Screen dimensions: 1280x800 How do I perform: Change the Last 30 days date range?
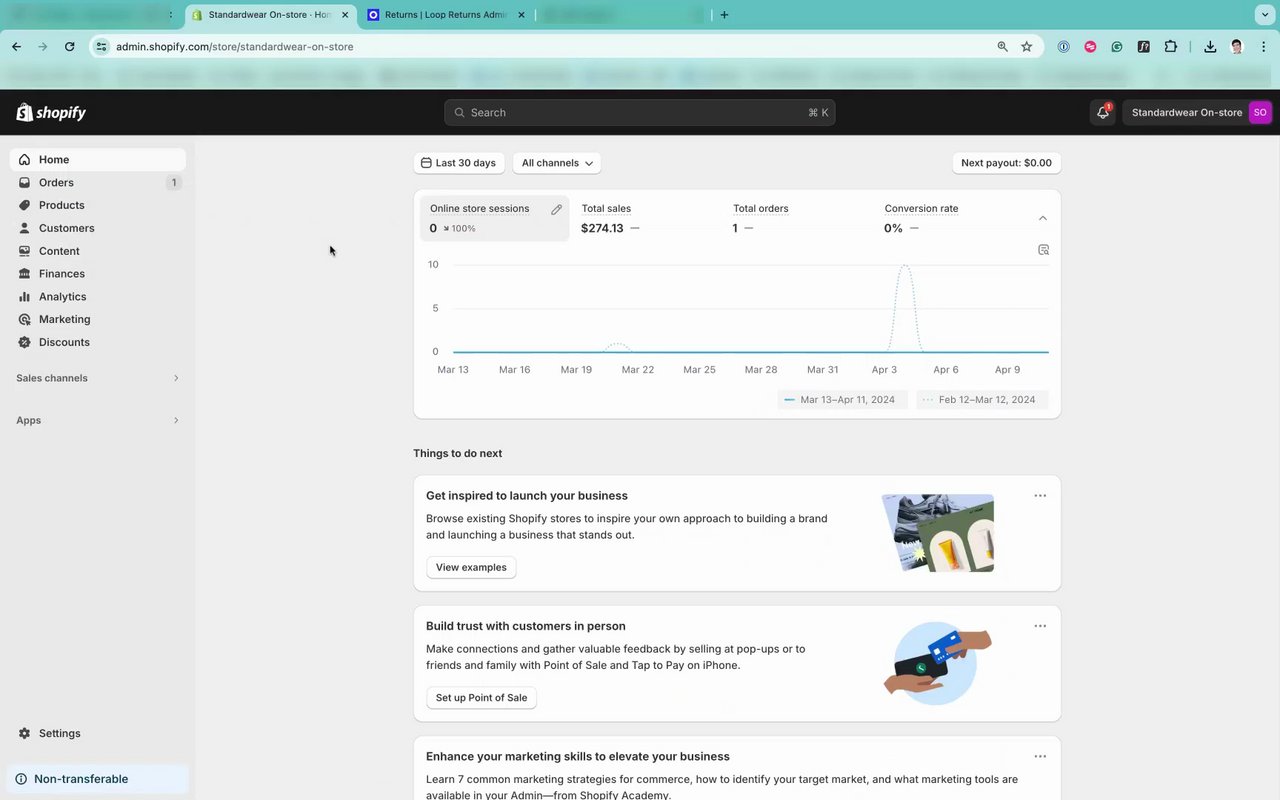point(458,163)
